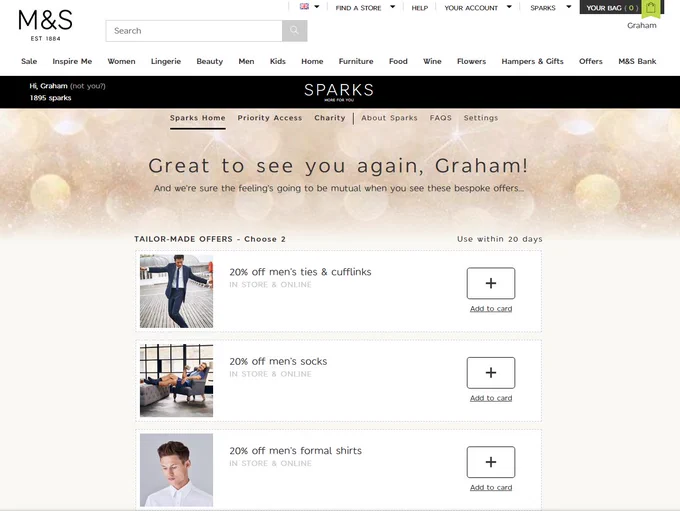Expand the Find a Store dropdown arrow
This screenshot has height=511, width=680.
pyautogui.click(x=392, y=7)
